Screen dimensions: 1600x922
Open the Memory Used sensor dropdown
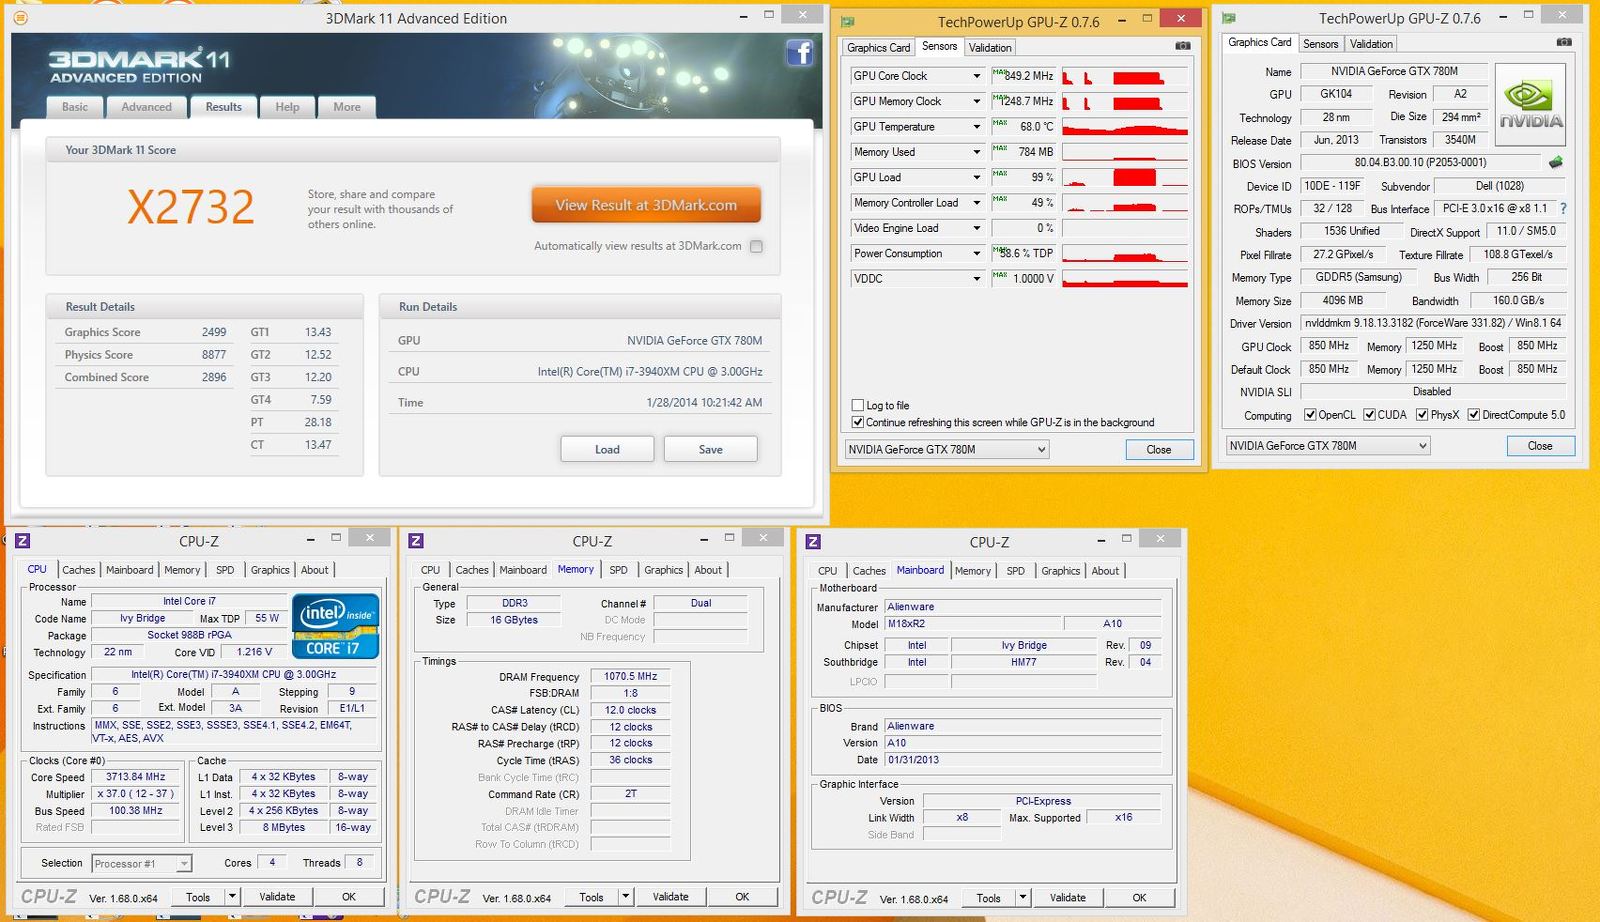pyautogui.click(x=977, y=152)
